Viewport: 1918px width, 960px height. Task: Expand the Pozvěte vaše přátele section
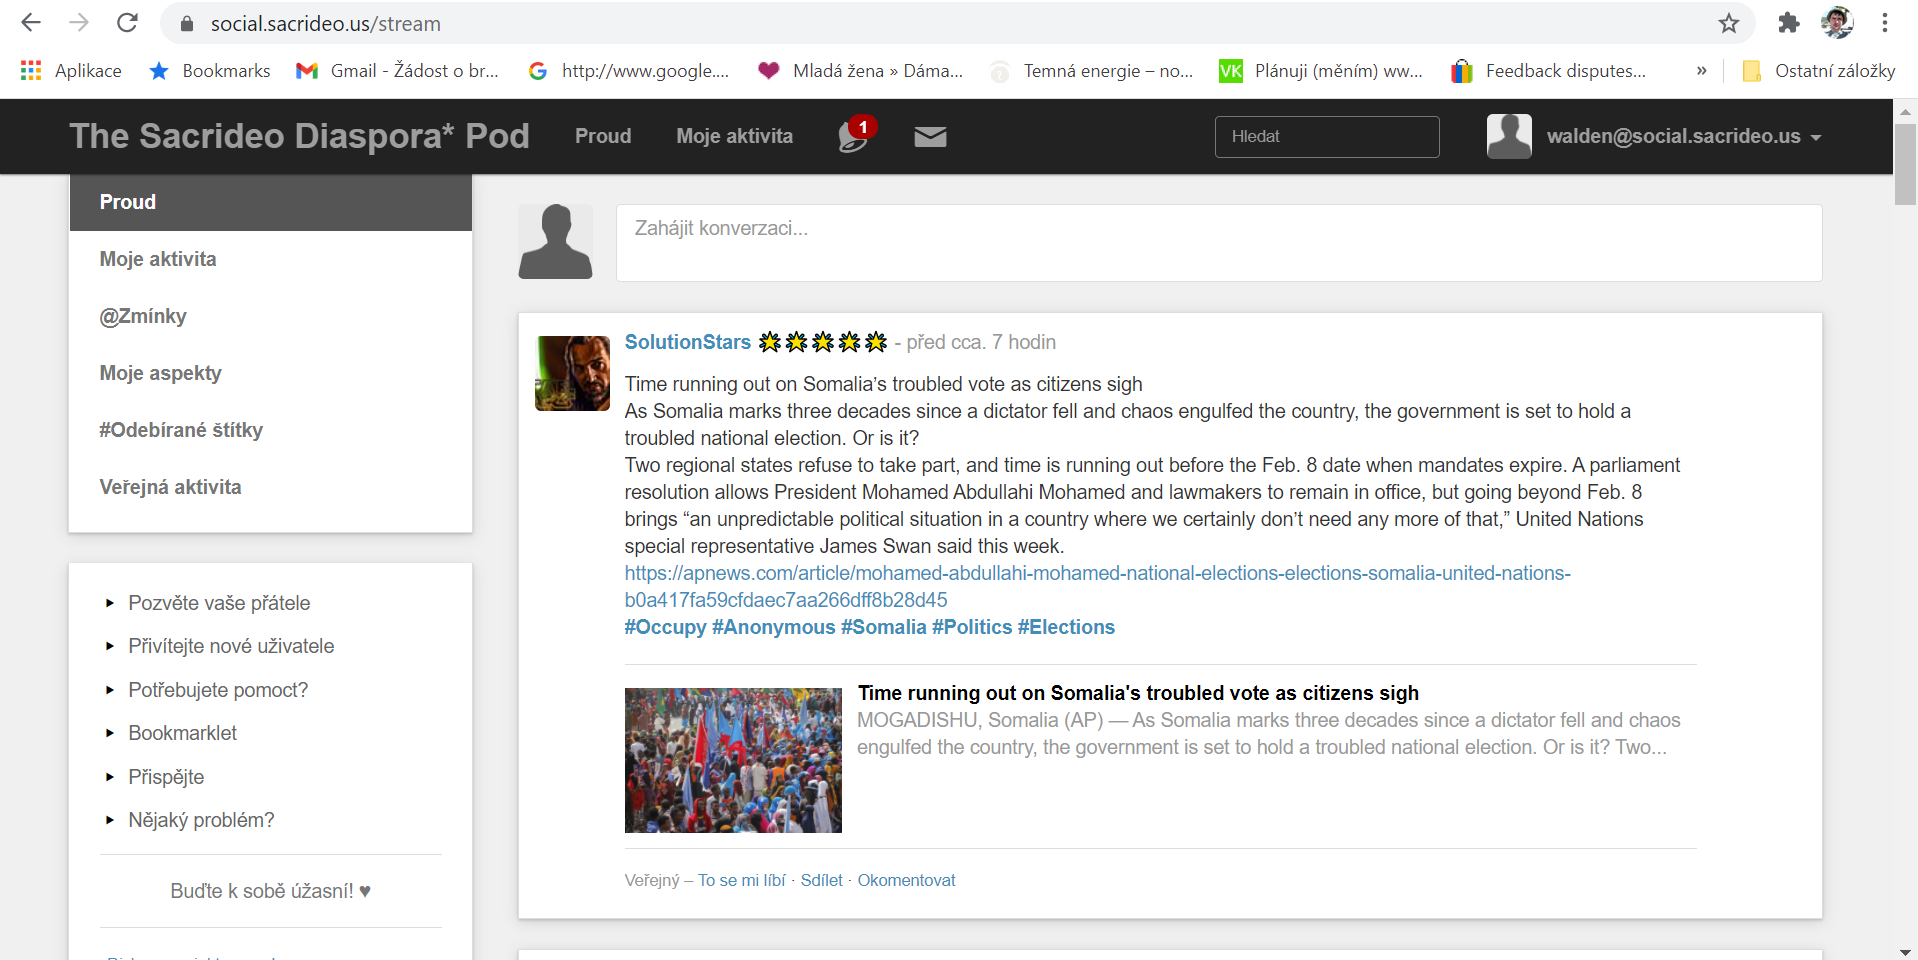219,603
